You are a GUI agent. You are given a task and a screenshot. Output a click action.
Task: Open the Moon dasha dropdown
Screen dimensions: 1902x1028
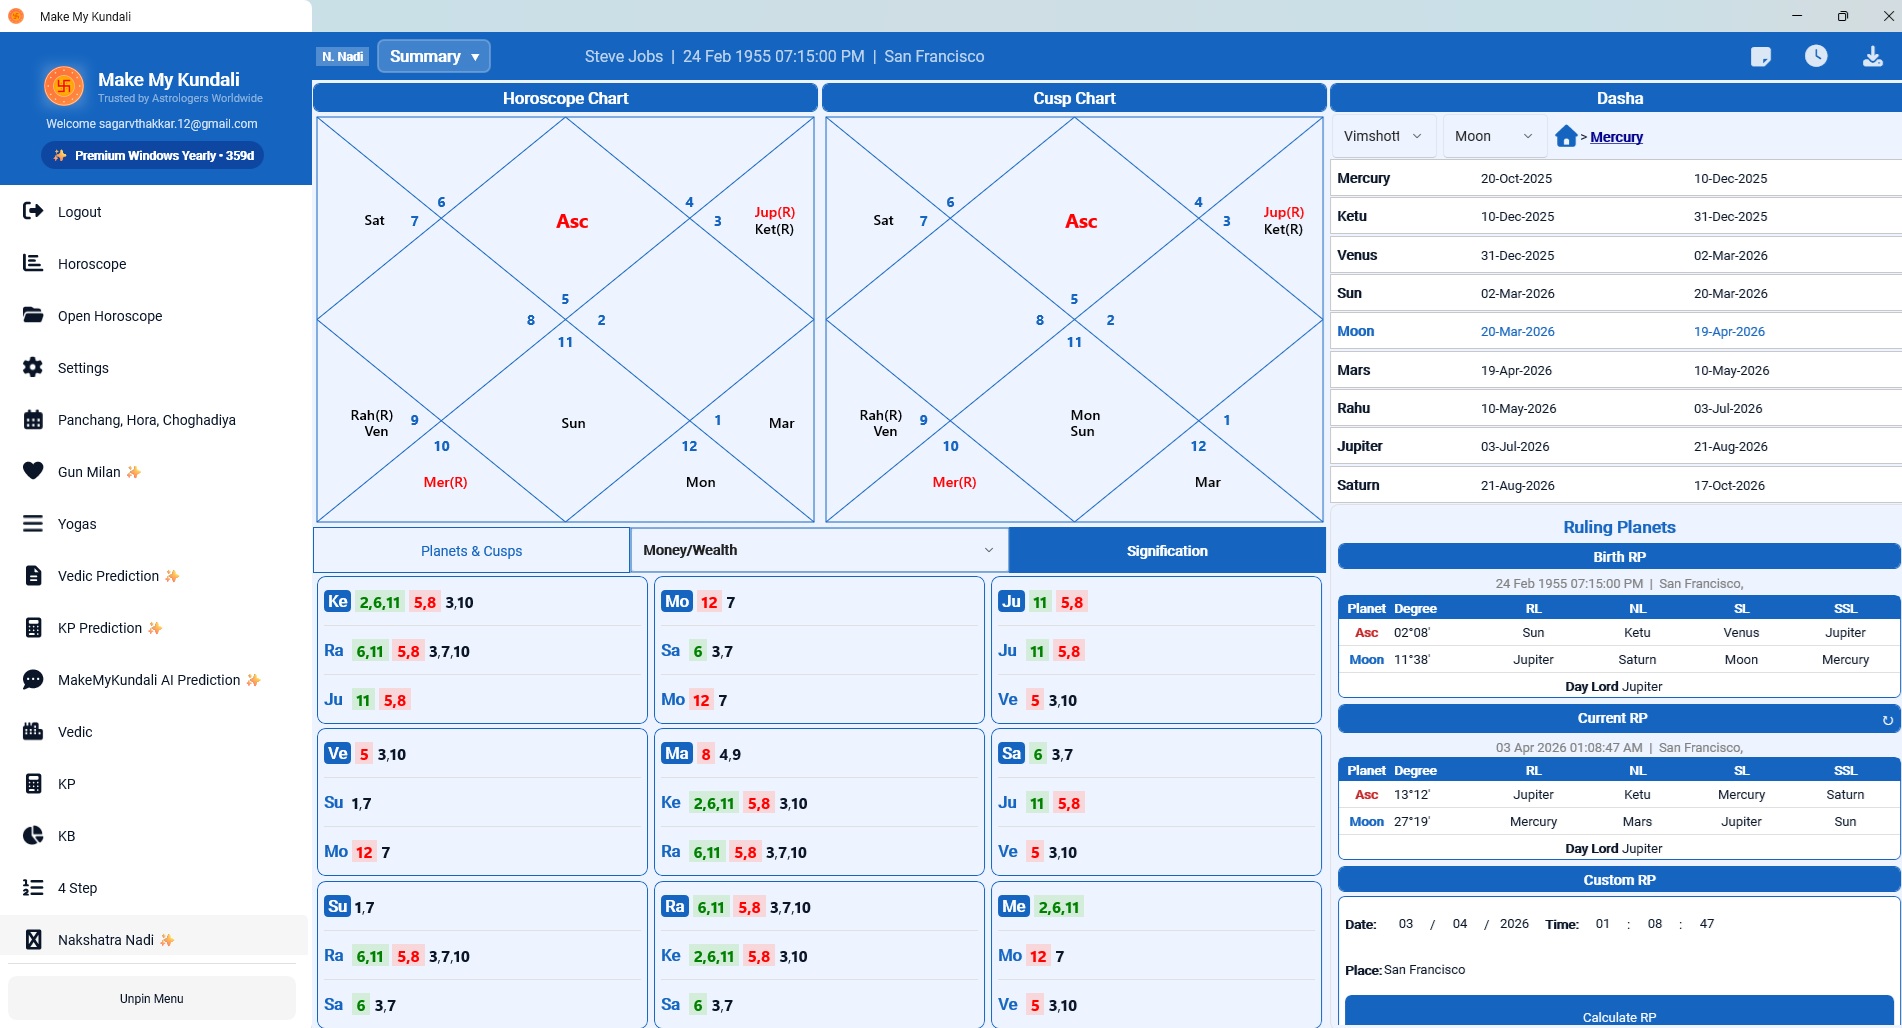pyautogui.click(x=1495, y=136)
